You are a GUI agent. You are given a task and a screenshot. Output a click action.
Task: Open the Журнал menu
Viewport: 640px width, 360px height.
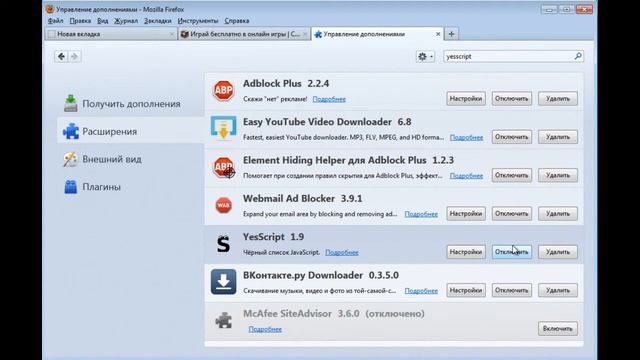click(x=126, y=21)
